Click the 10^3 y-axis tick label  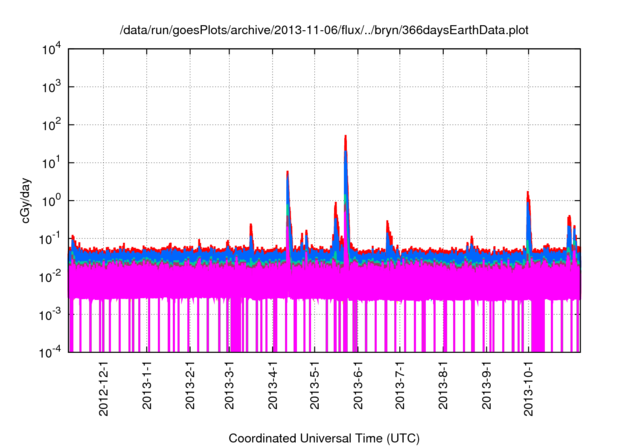click(x=51, y=86)
